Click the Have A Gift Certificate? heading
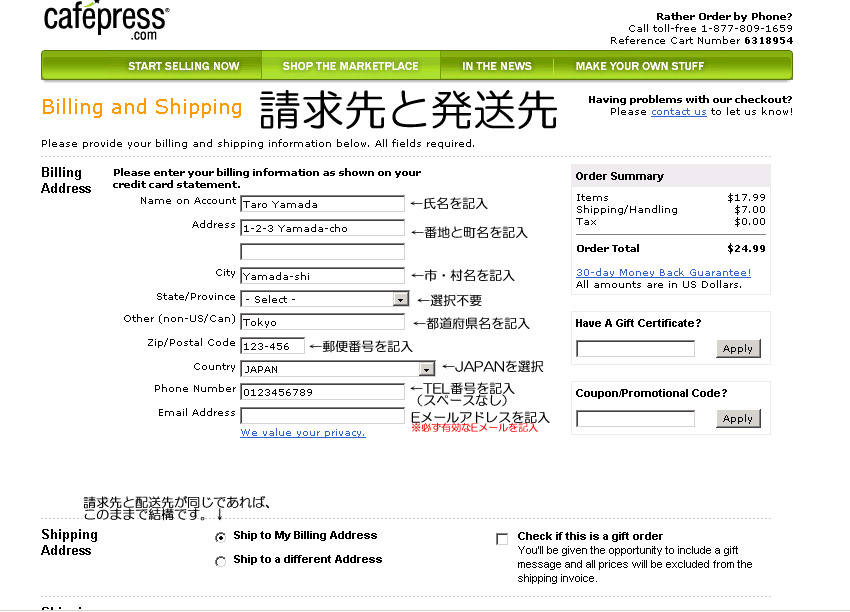The width and height of the screenshot is (850, 612). point(638,323)
